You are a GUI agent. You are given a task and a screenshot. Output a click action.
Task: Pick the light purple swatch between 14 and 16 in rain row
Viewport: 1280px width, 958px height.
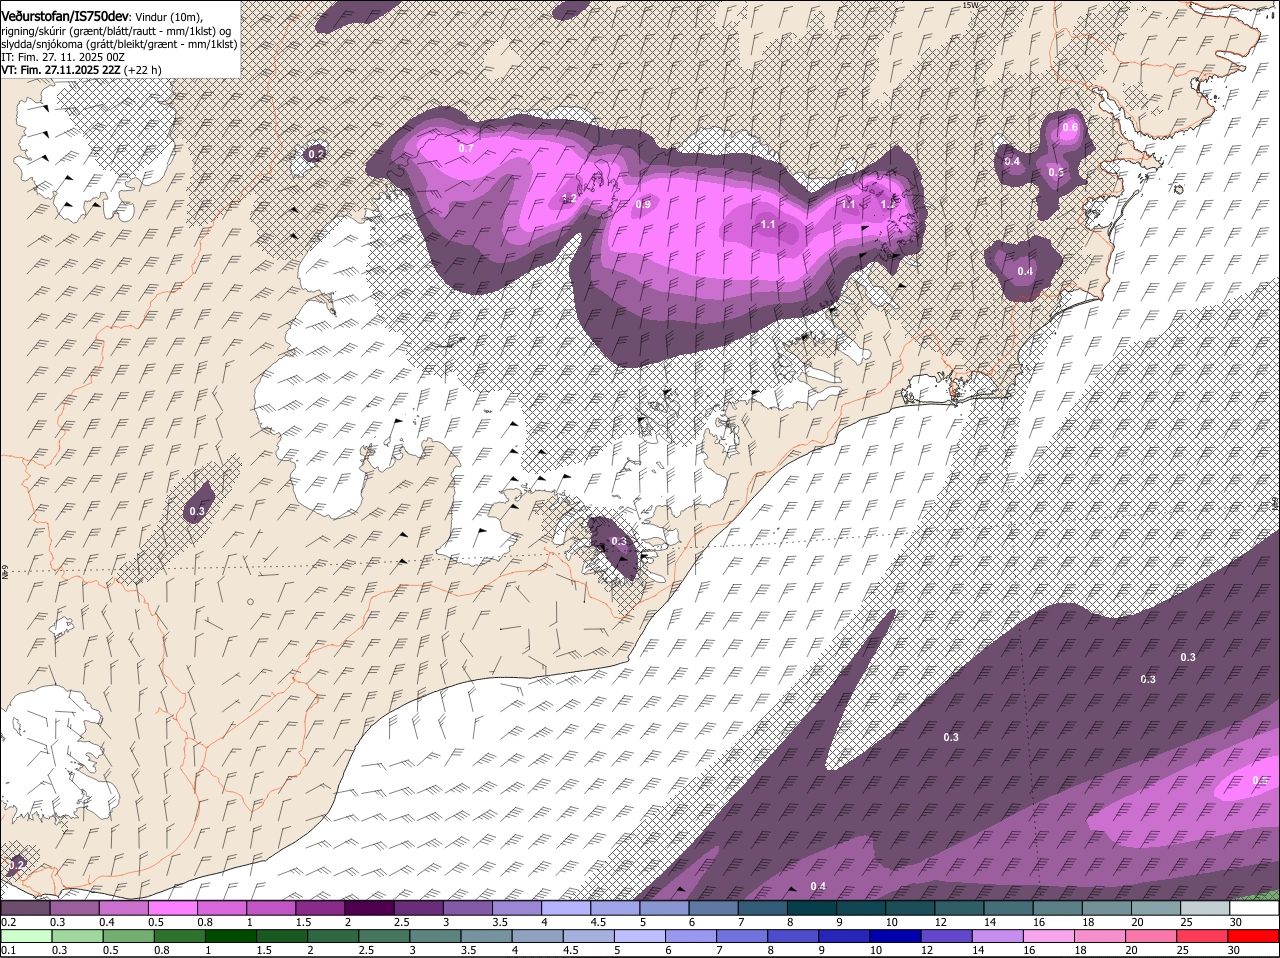click(1000, 936)
